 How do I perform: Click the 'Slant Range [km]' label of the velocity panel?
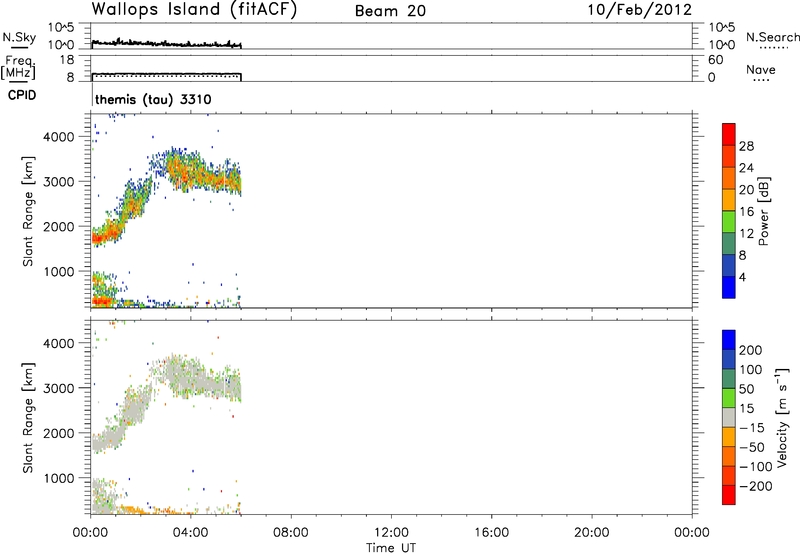[x=28, y=417]
